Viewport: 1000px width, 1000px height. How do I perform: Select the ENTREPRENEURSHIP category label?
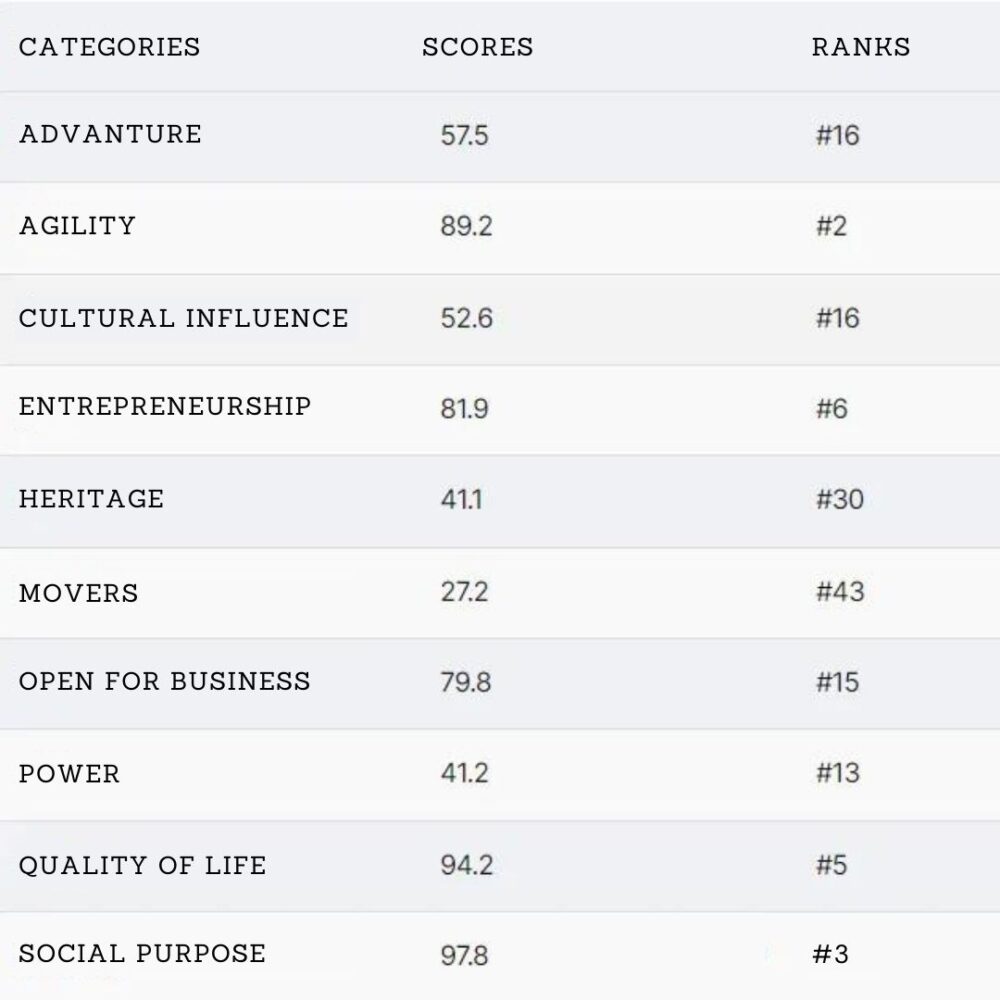coord(165,407)
